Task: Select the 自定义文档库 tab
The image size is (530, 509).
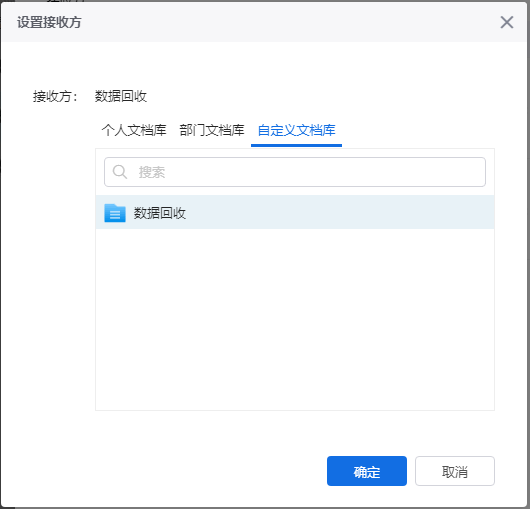Action: point(296,130)
